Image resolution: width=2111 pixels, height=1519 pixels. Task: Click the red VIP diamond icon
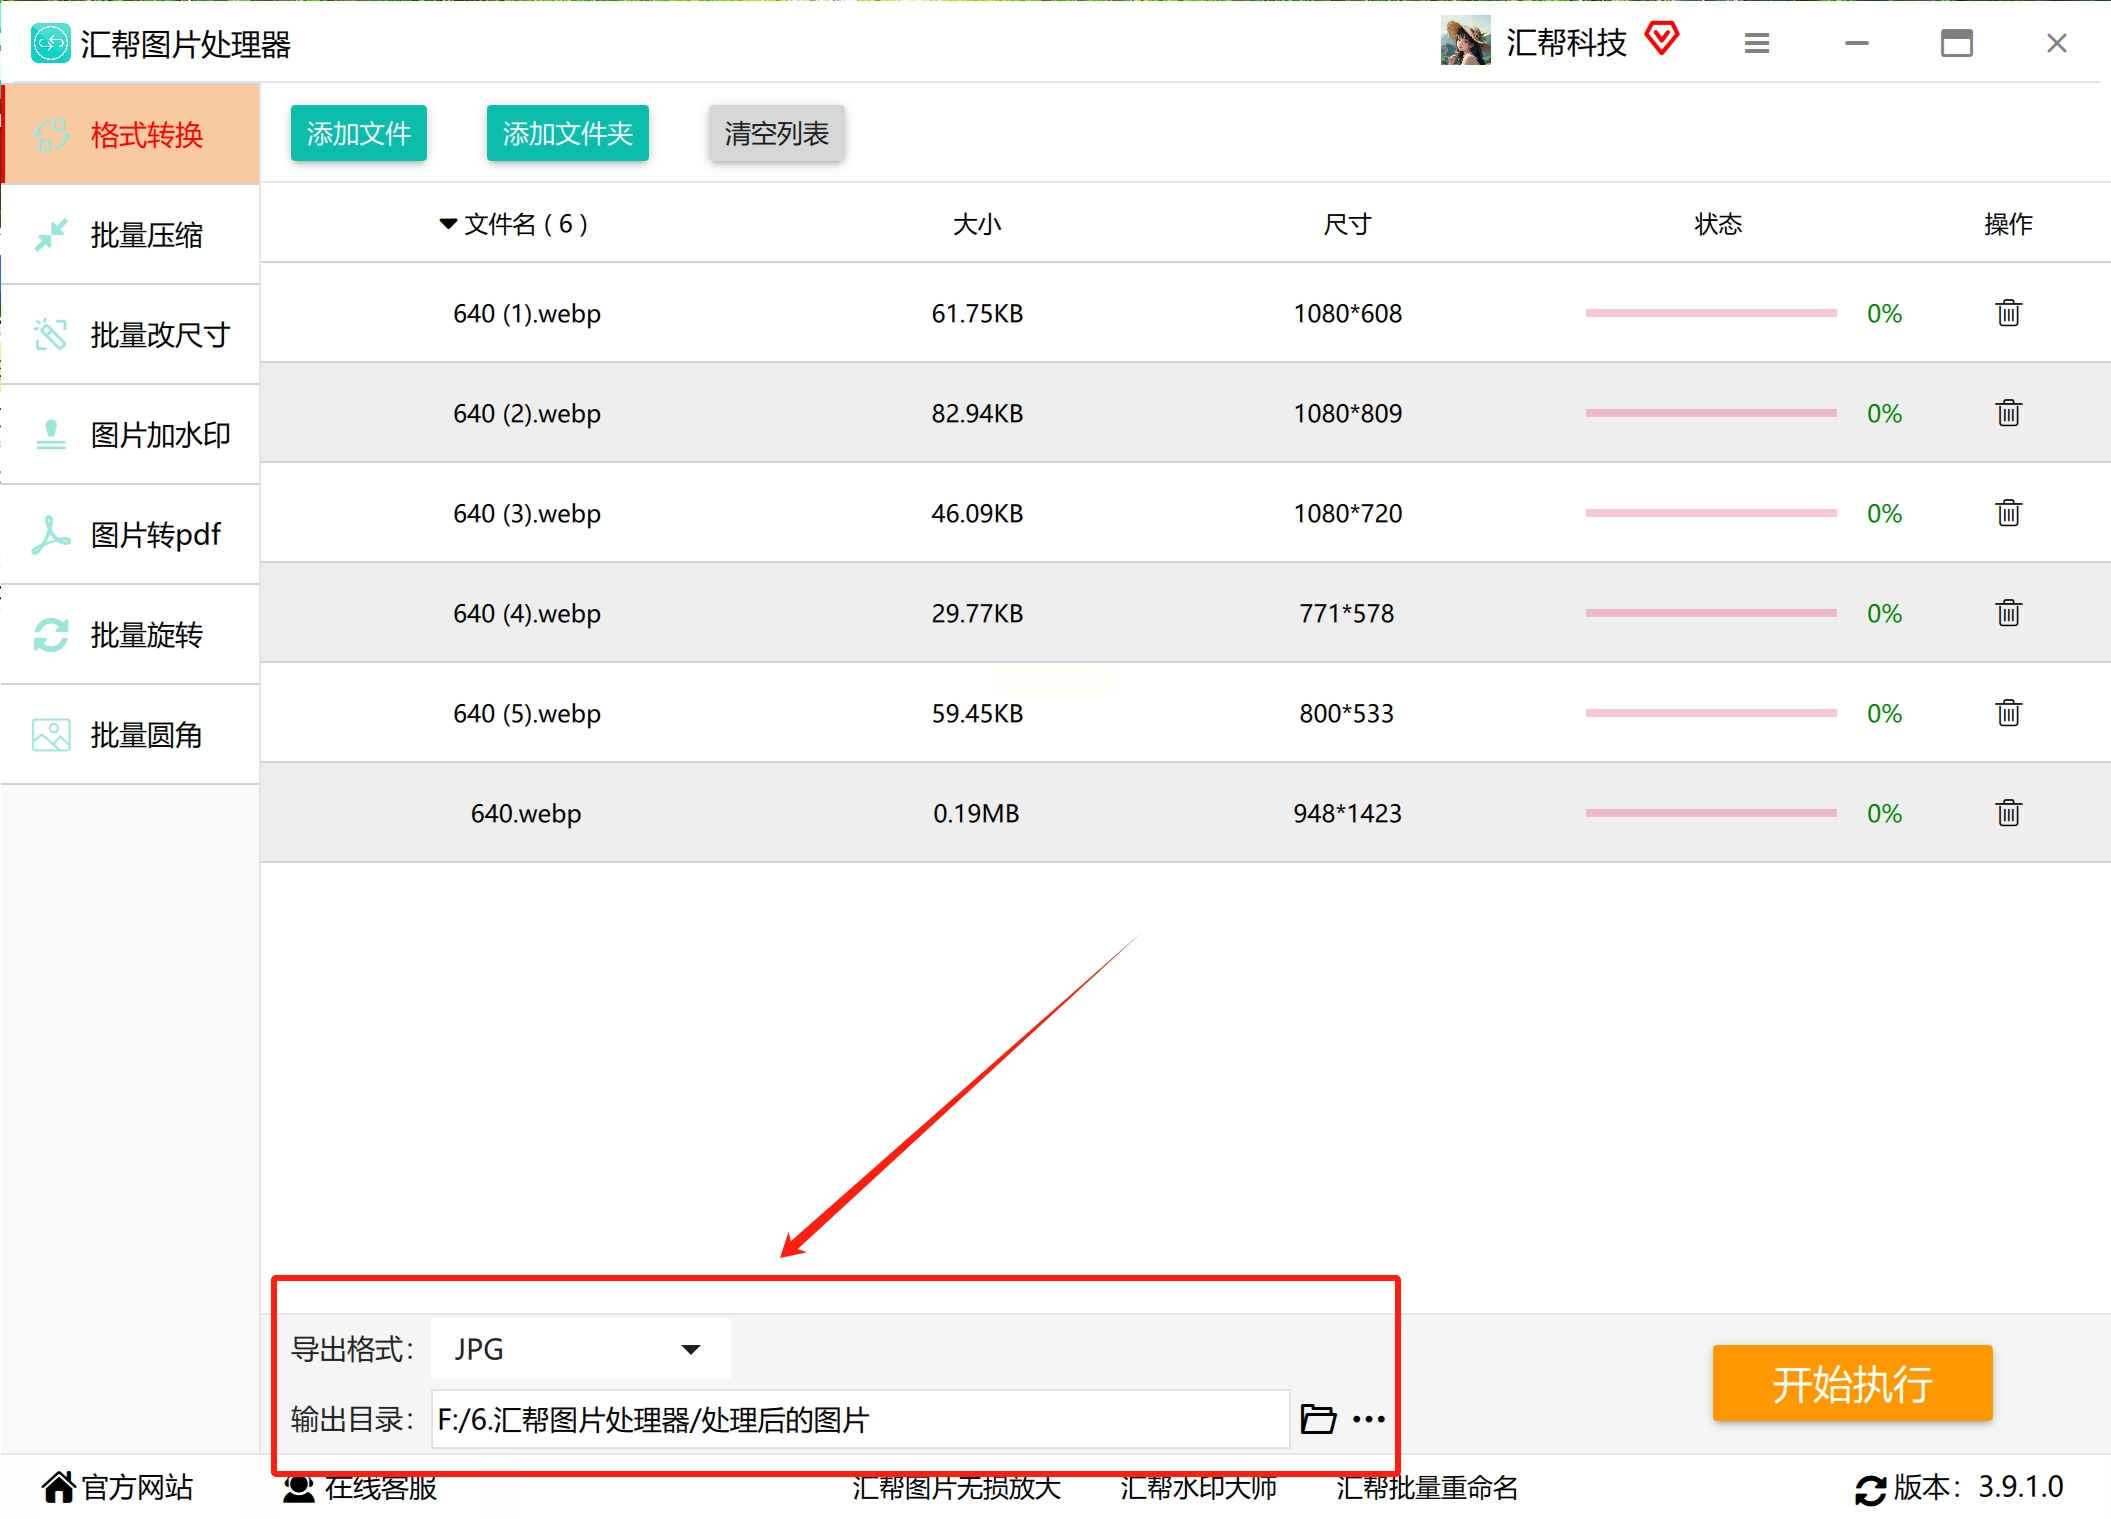1661,40
